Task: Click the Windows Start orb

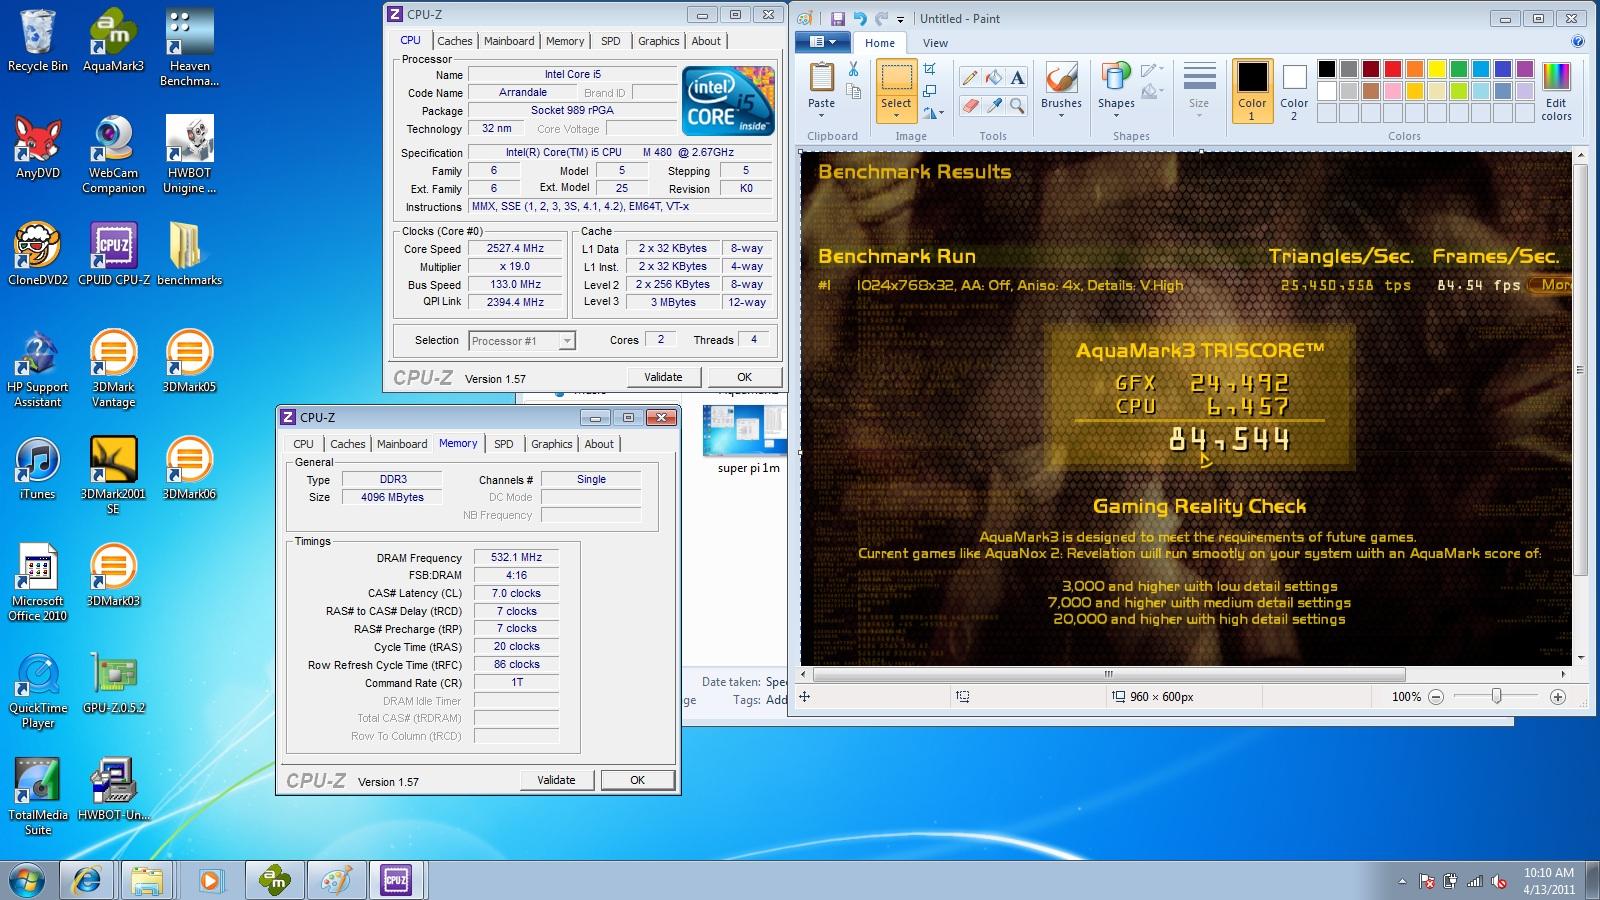Action: click(27, 880)
